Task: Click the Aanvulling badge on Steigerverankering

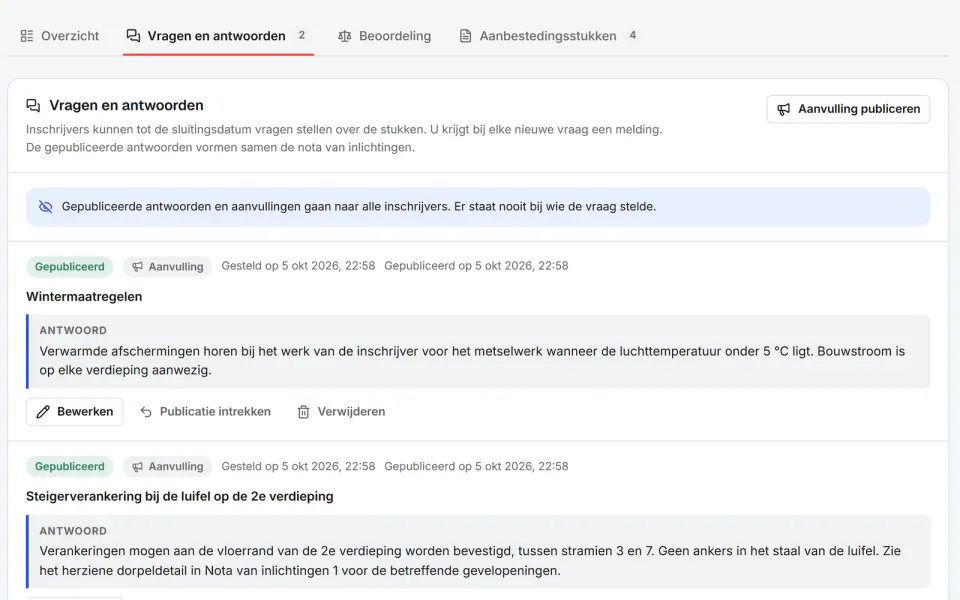Action: point(167,467)
